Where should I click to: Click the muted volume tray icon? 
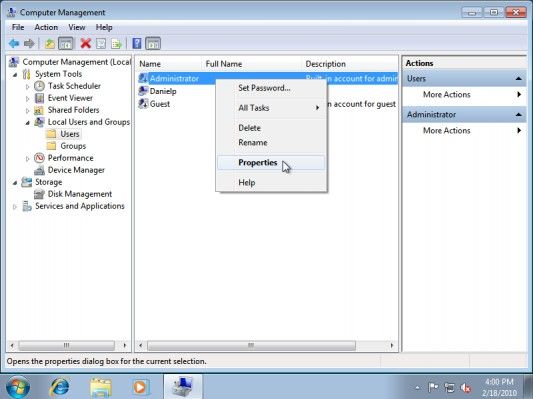click(466, 387)
